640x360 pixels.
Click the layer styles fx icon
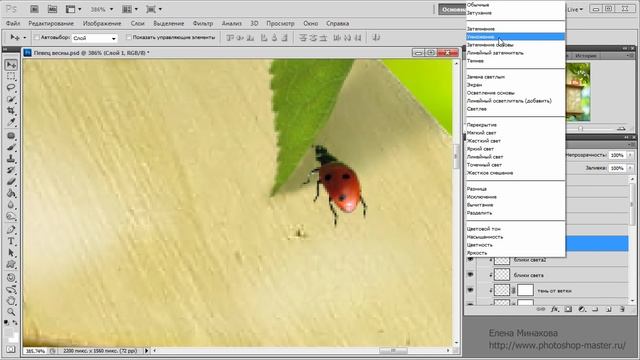coord(554,309)
